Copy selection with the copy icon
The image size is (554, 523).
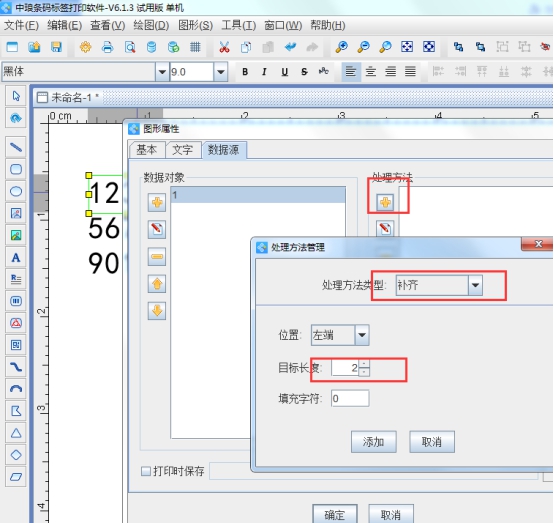(x=246, y=47)
